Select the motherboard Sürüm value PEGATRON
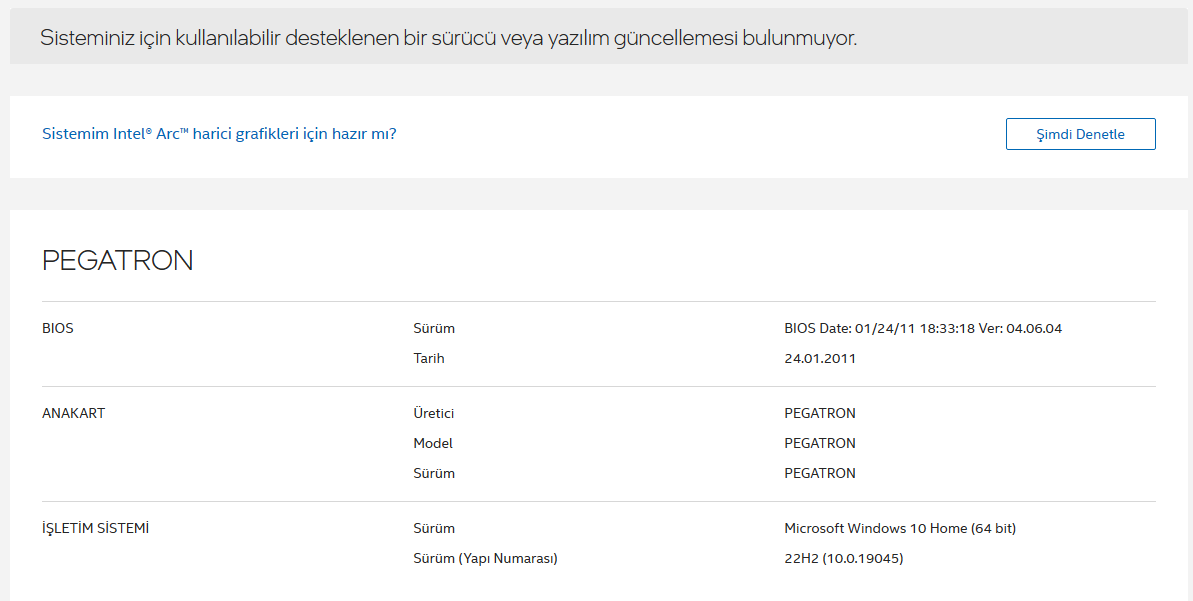 [x=819, y=473]
